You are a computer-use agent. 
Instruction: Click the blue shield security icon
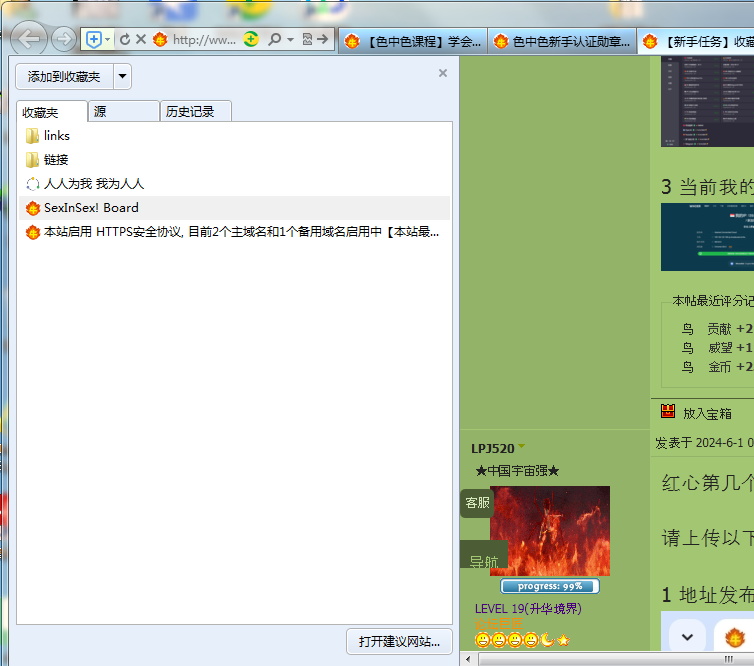click(94, 40)
